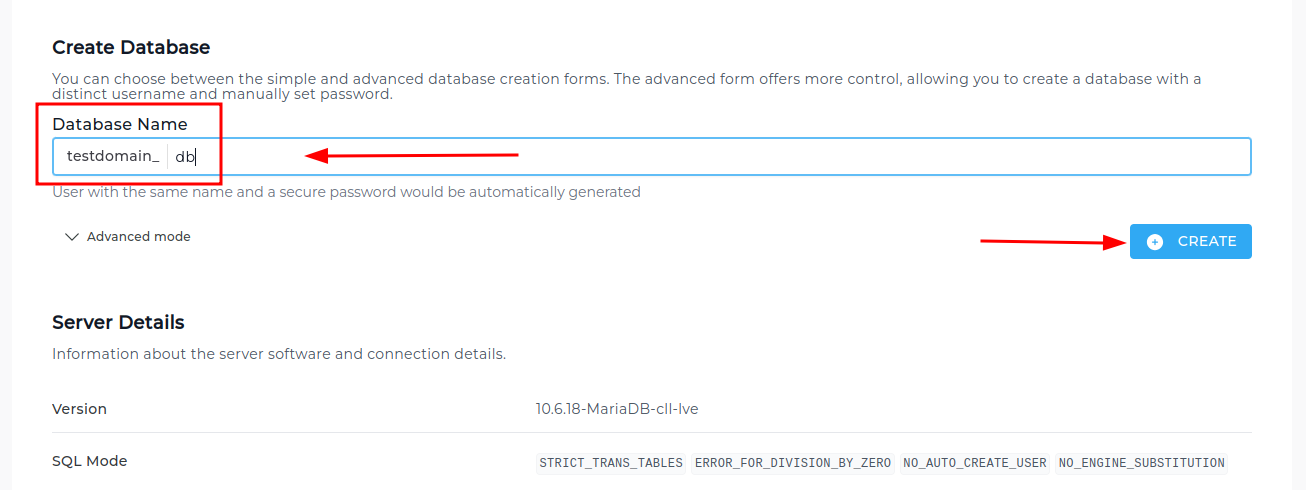This screenshot has height=490, width=1306.
Task: Select the Database Name field label
Action: pos(120,124)
